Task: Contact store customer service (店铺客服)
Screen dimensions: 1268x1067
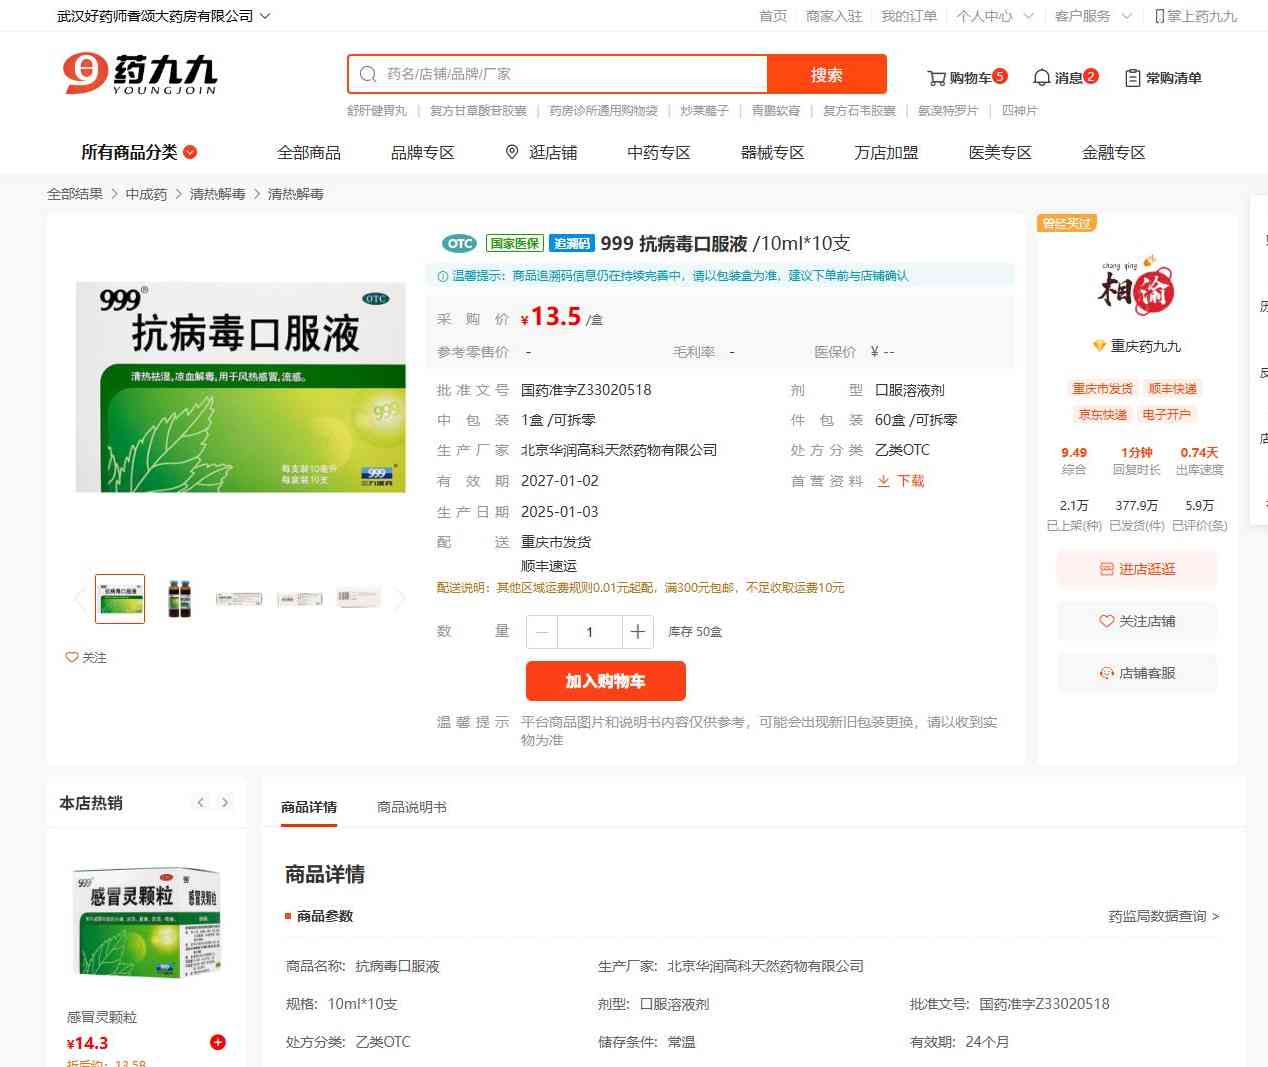Action: (1137, 673)
